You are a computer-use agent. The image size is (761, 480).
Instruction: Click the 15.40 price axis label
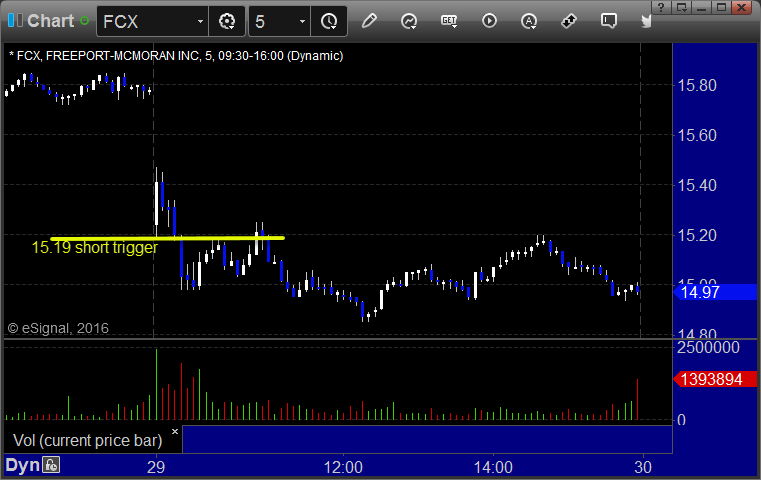click(x=697, y=185)
